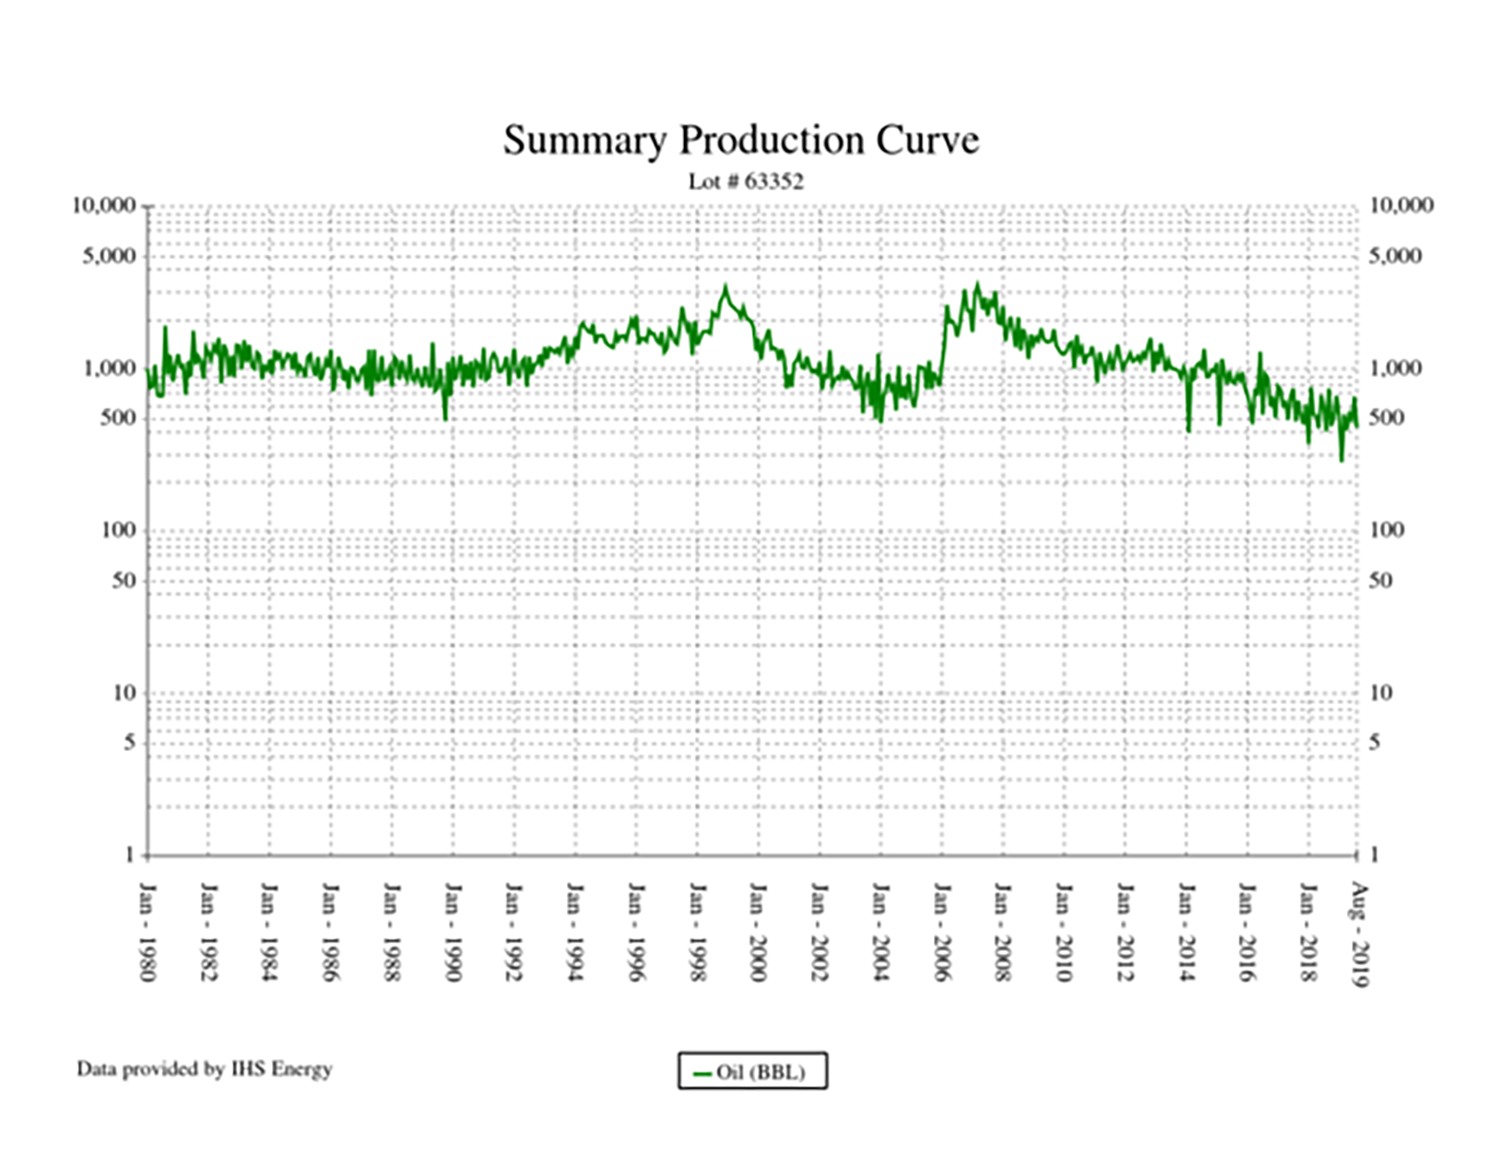Click x-axis label Jan - 2000

click(758, 931)
